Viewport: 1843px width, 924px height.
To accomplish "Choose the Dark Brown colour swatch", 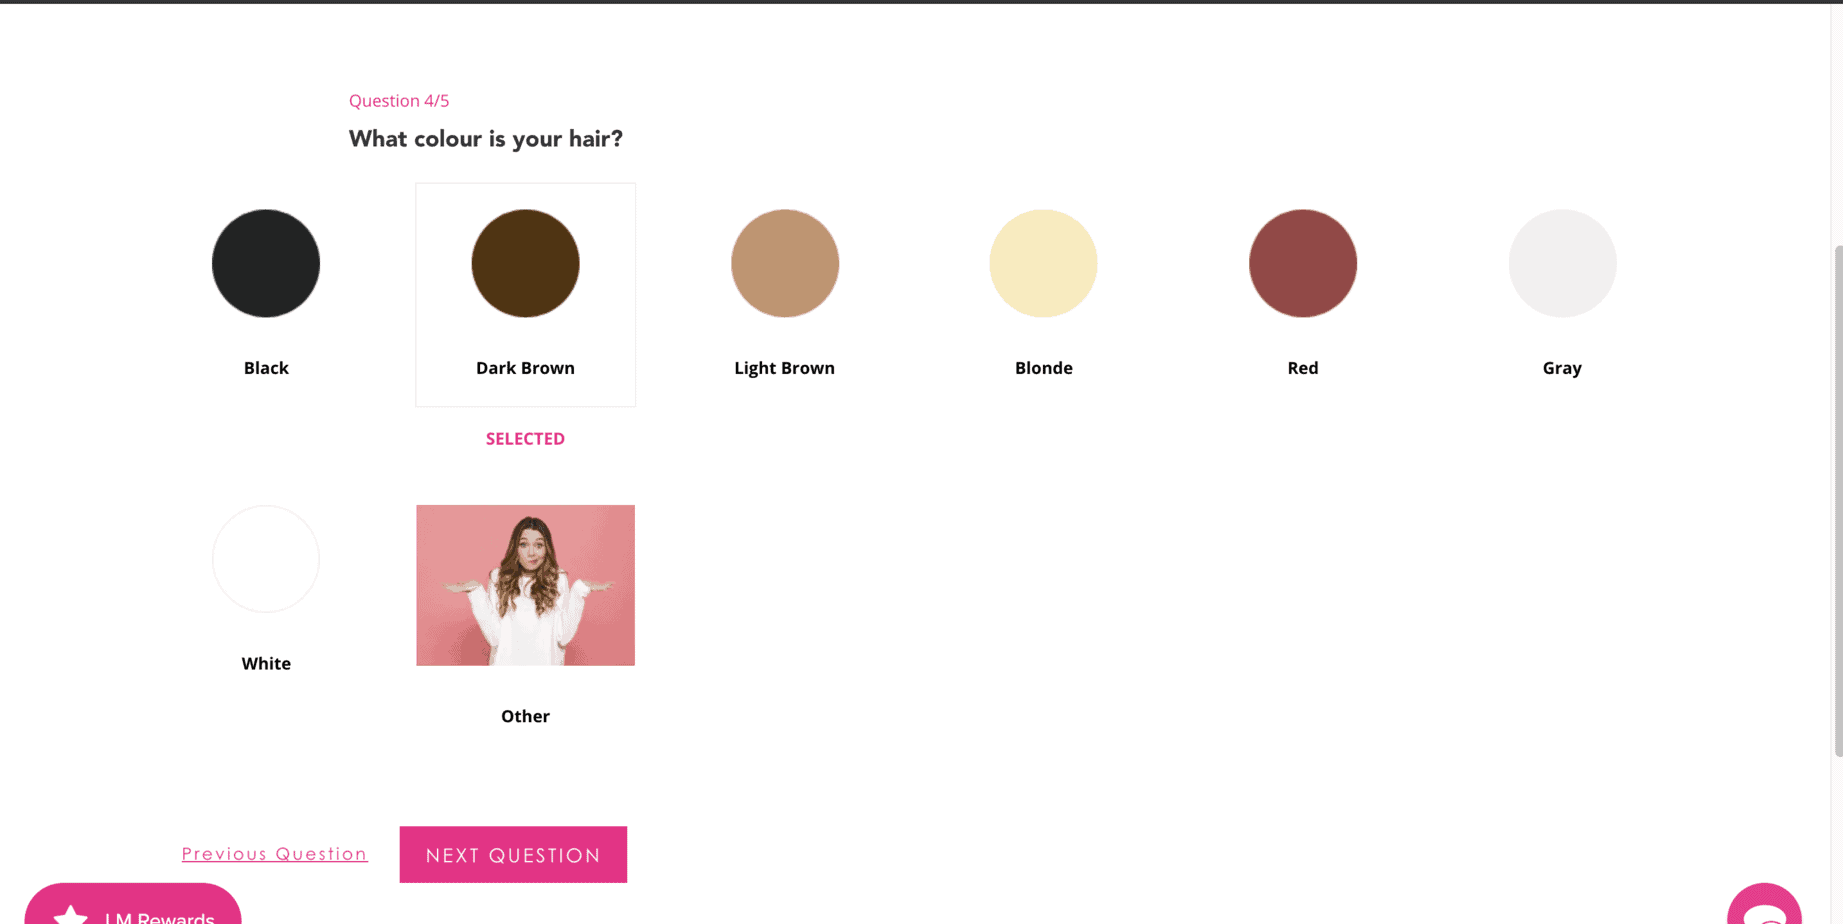I will (x=525, y=263).
